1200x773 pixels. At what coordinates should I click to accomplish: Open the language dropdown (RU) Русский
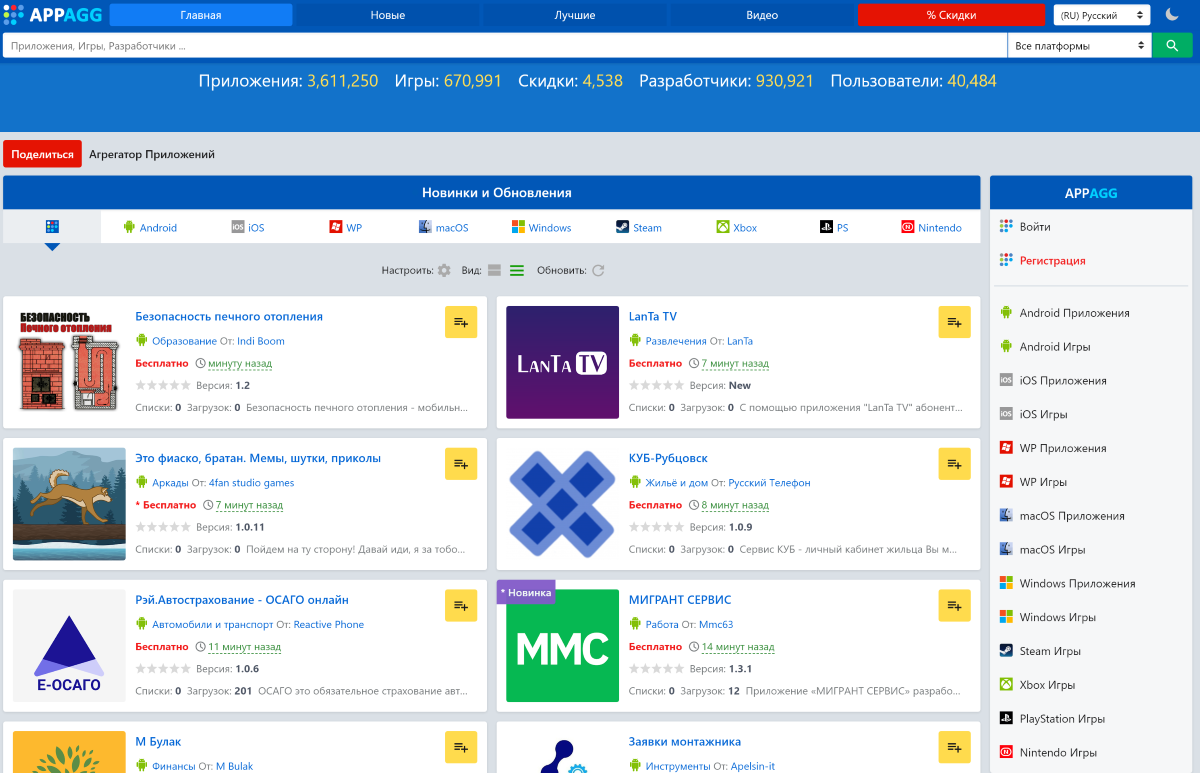tap(1102, 15)
